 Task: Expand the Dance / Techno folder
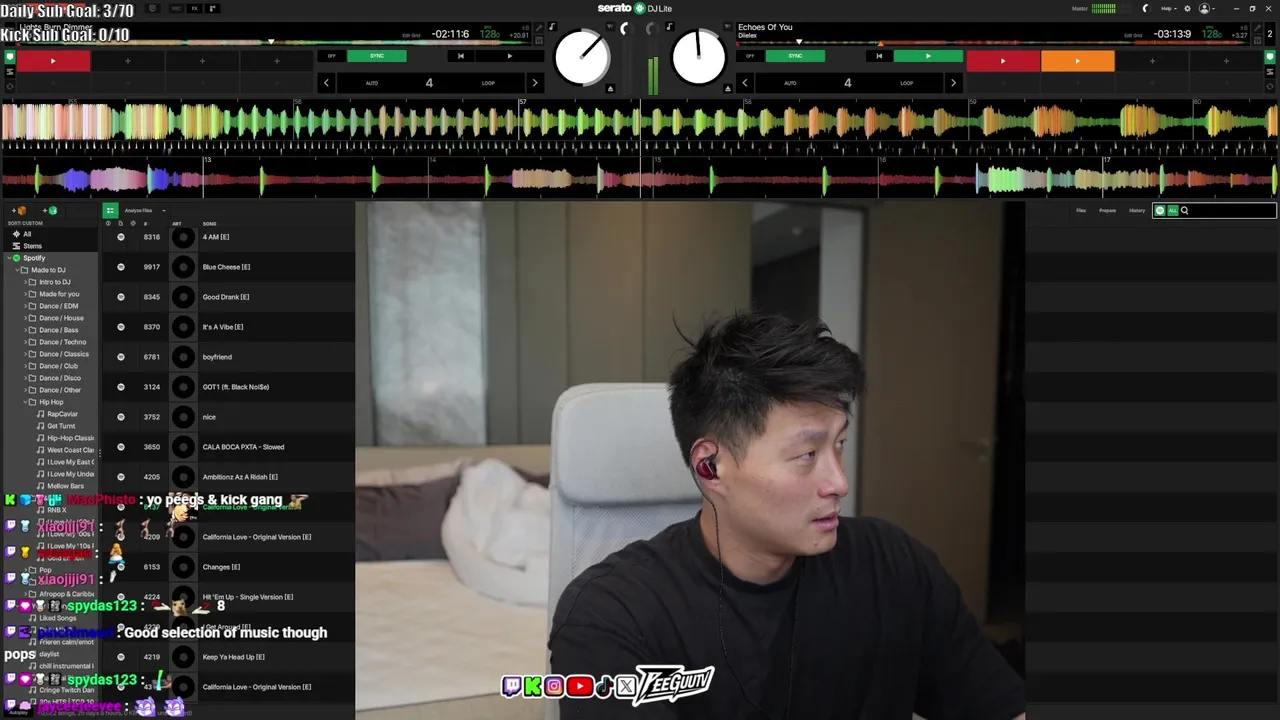[x=25, y=342]
